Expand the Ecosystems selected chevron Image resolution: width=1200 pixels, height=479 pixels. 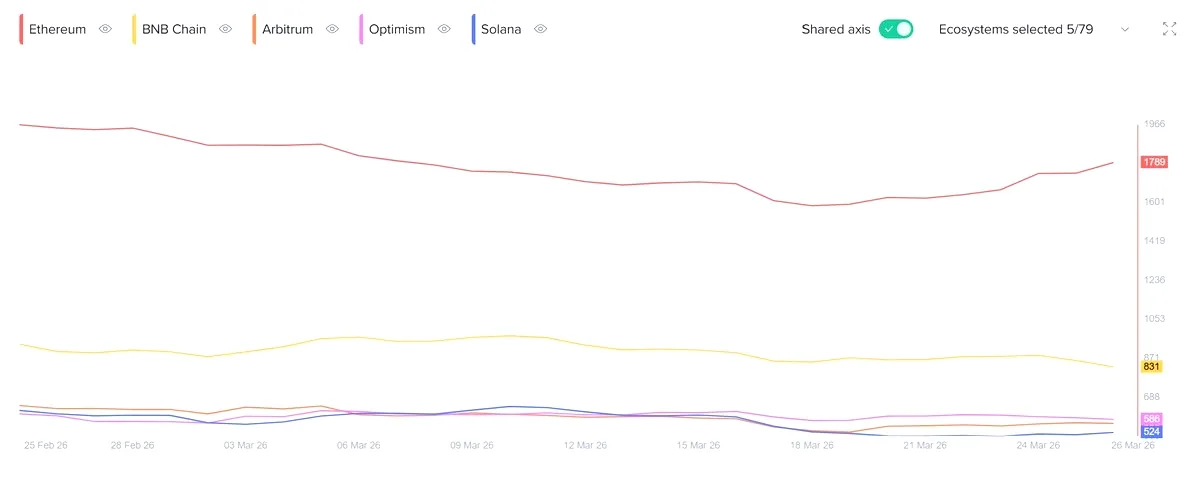coord(1125,29)
